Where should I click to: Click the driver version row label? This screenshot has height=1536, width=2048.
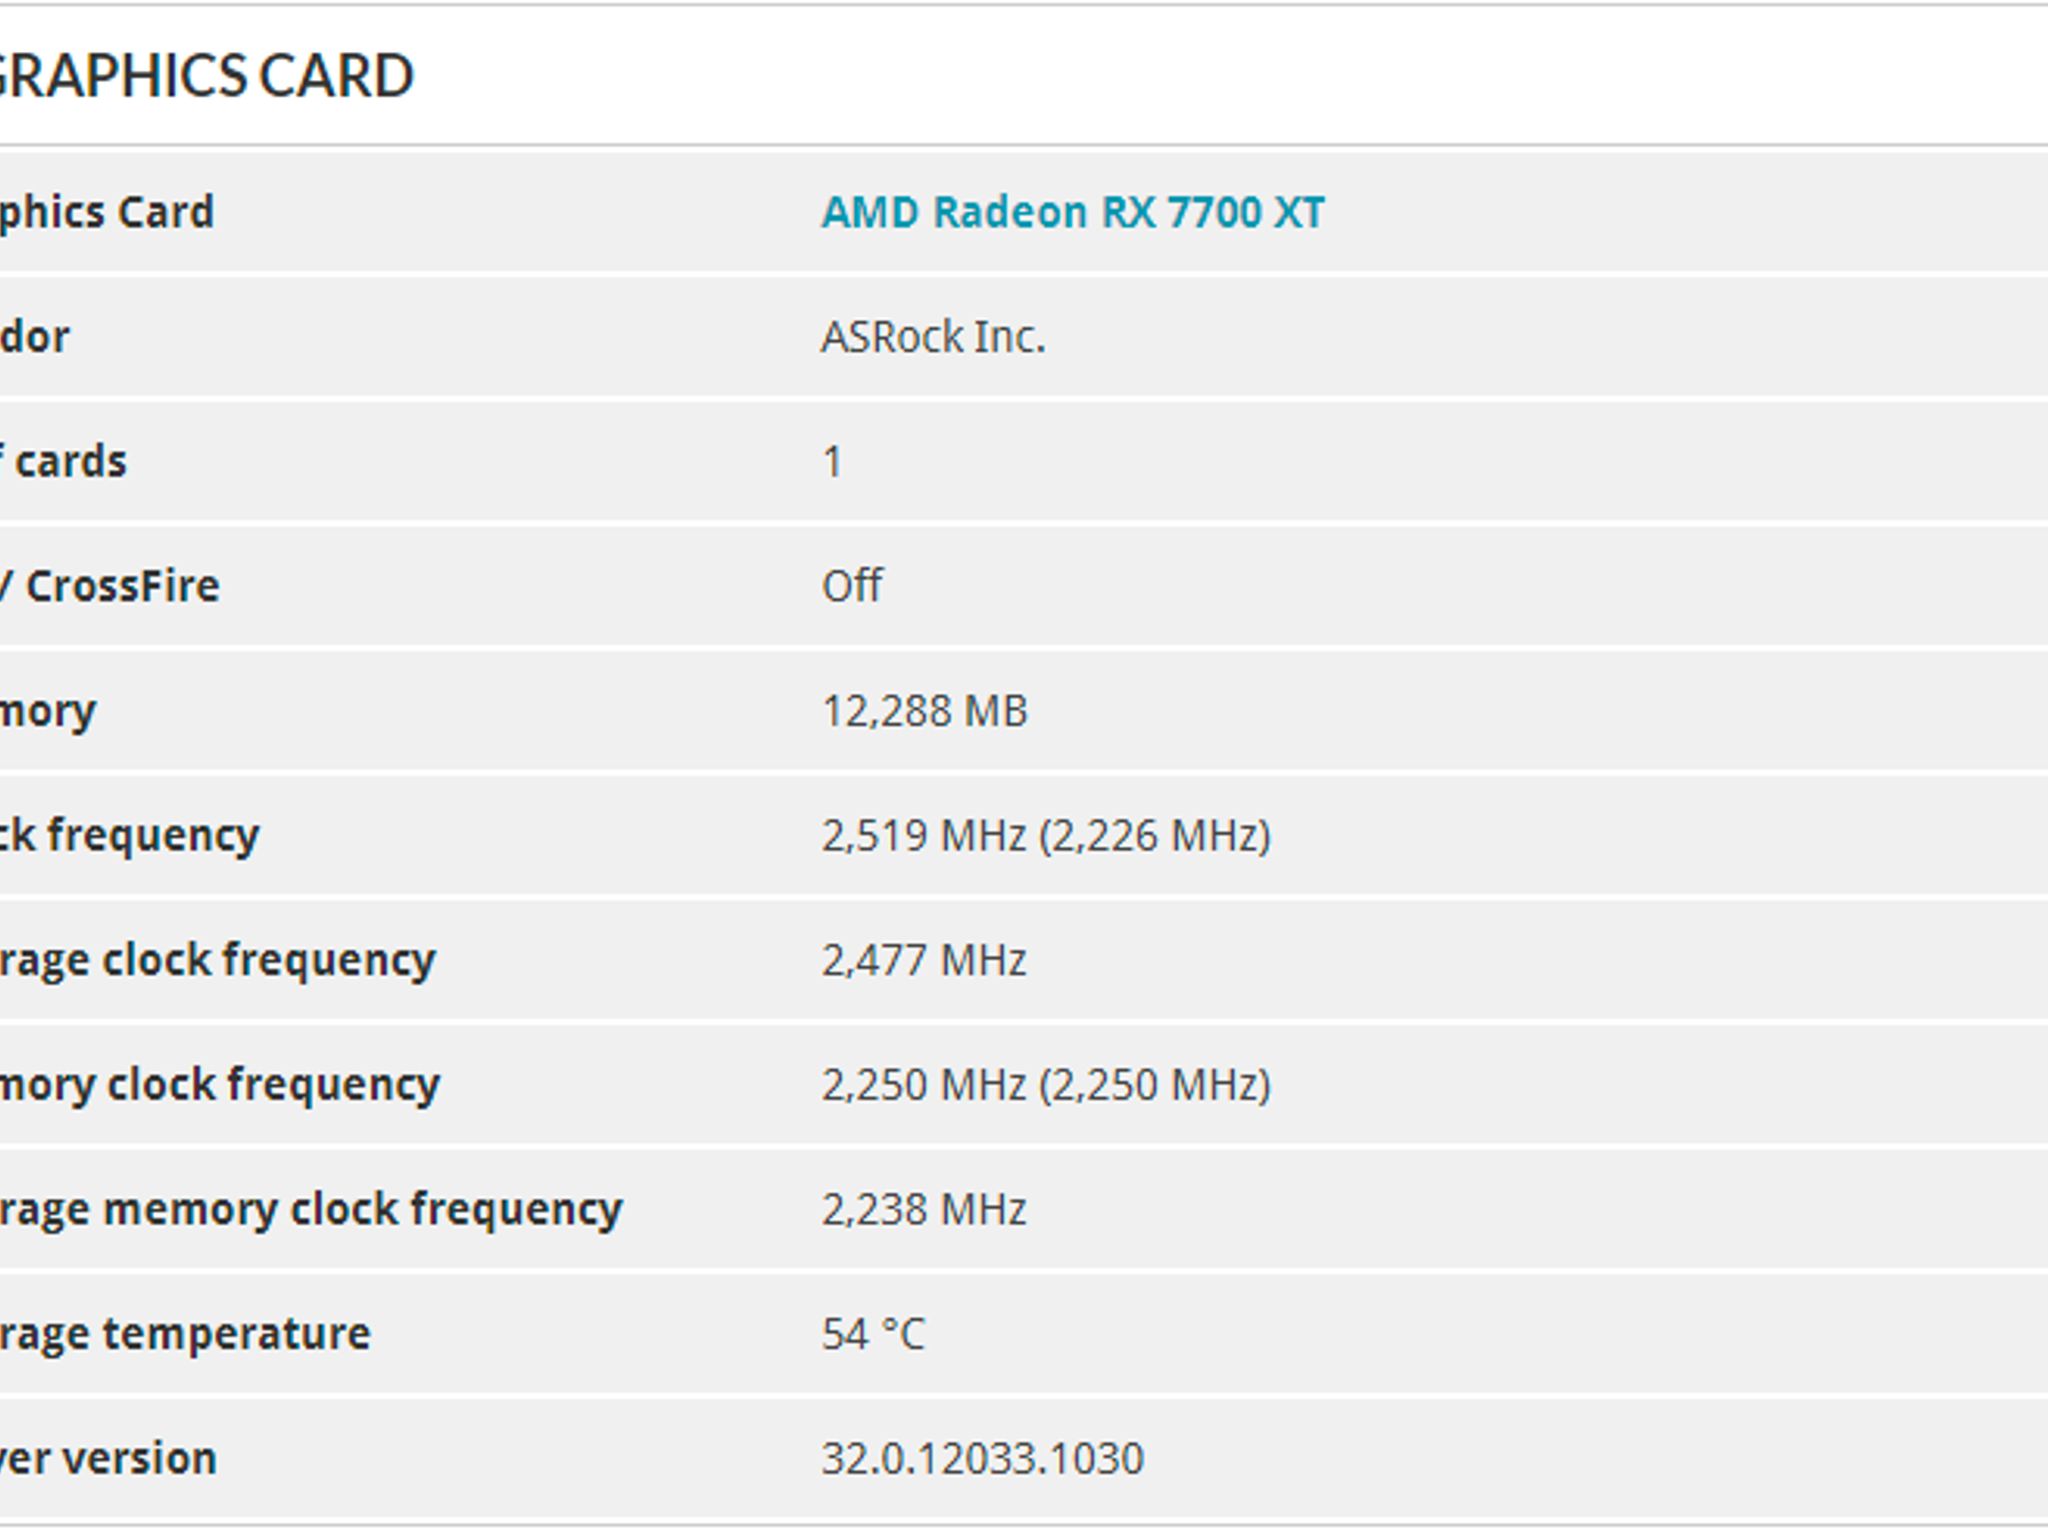pyautogui.click(x=108, y=1458)
